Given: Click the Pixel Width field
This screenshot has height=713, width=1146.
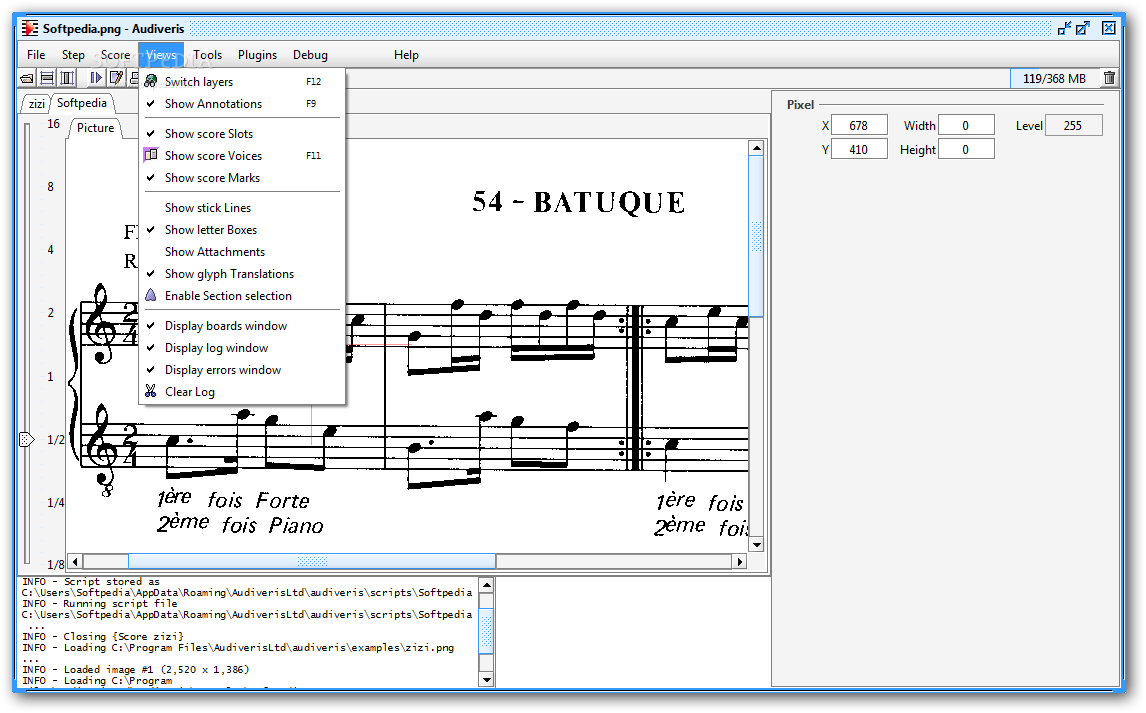Looking at the screenshot, I should click(x=965, y=126).
